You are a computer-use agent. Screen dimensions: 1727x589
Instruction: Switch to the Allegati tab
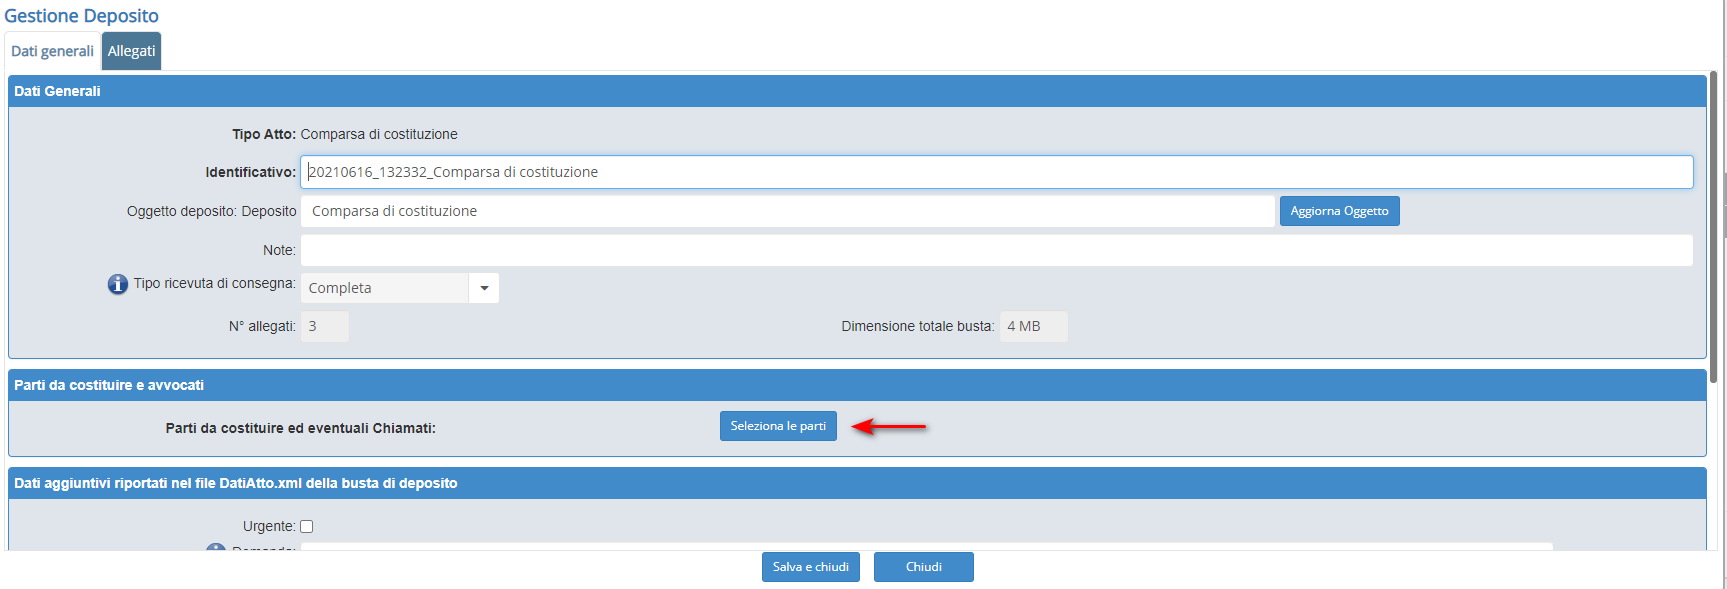click(x=131, y=51)
